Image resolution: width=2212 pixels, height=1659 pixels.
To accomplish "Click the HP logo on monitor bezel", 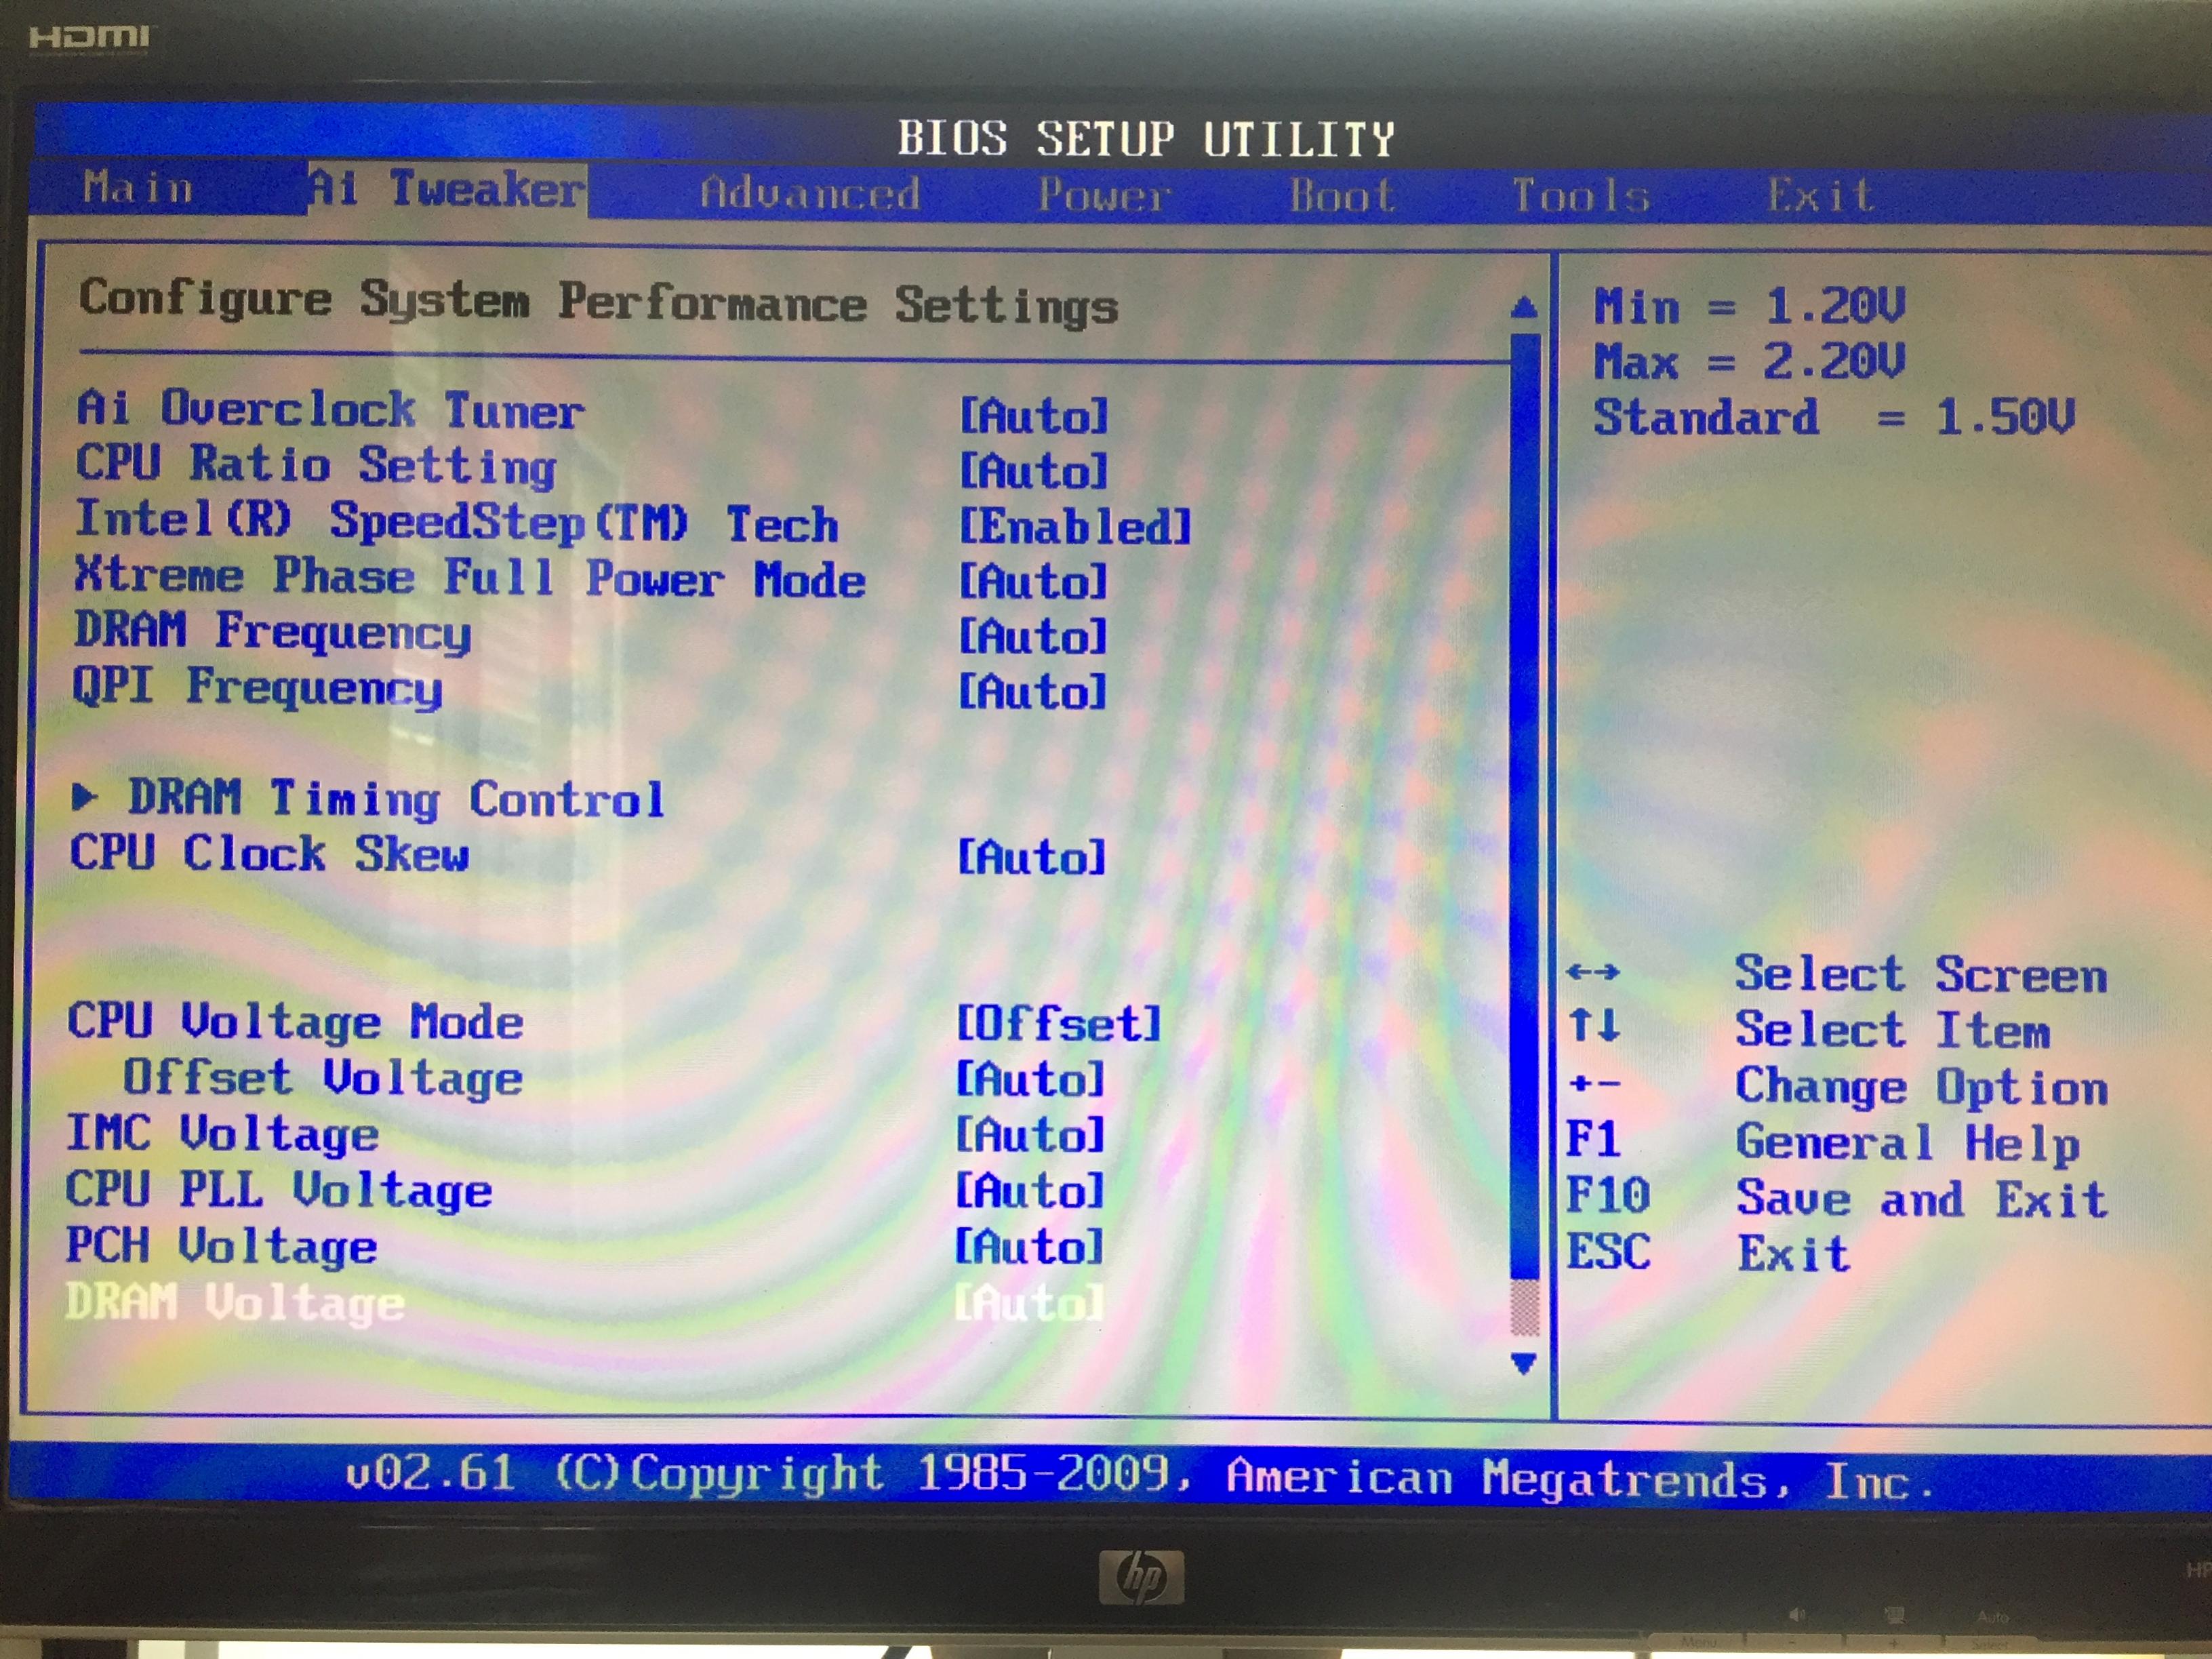I will pyautogui.click(x=1141, y=1577).
